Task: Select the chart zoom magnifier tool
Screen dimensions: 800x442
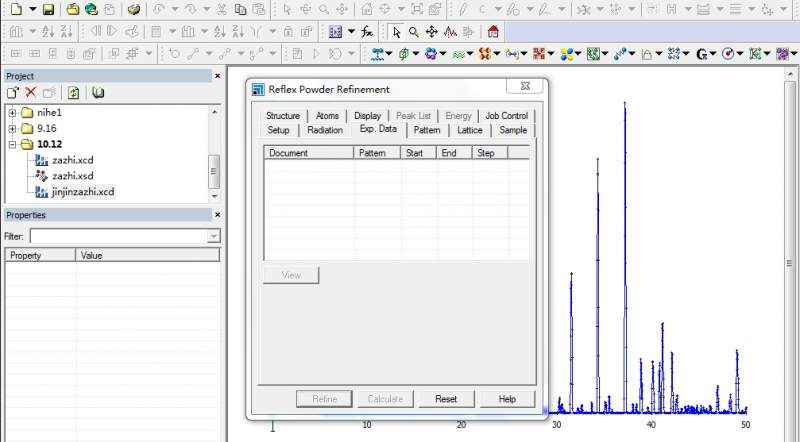Action: [x=414, y=32]
